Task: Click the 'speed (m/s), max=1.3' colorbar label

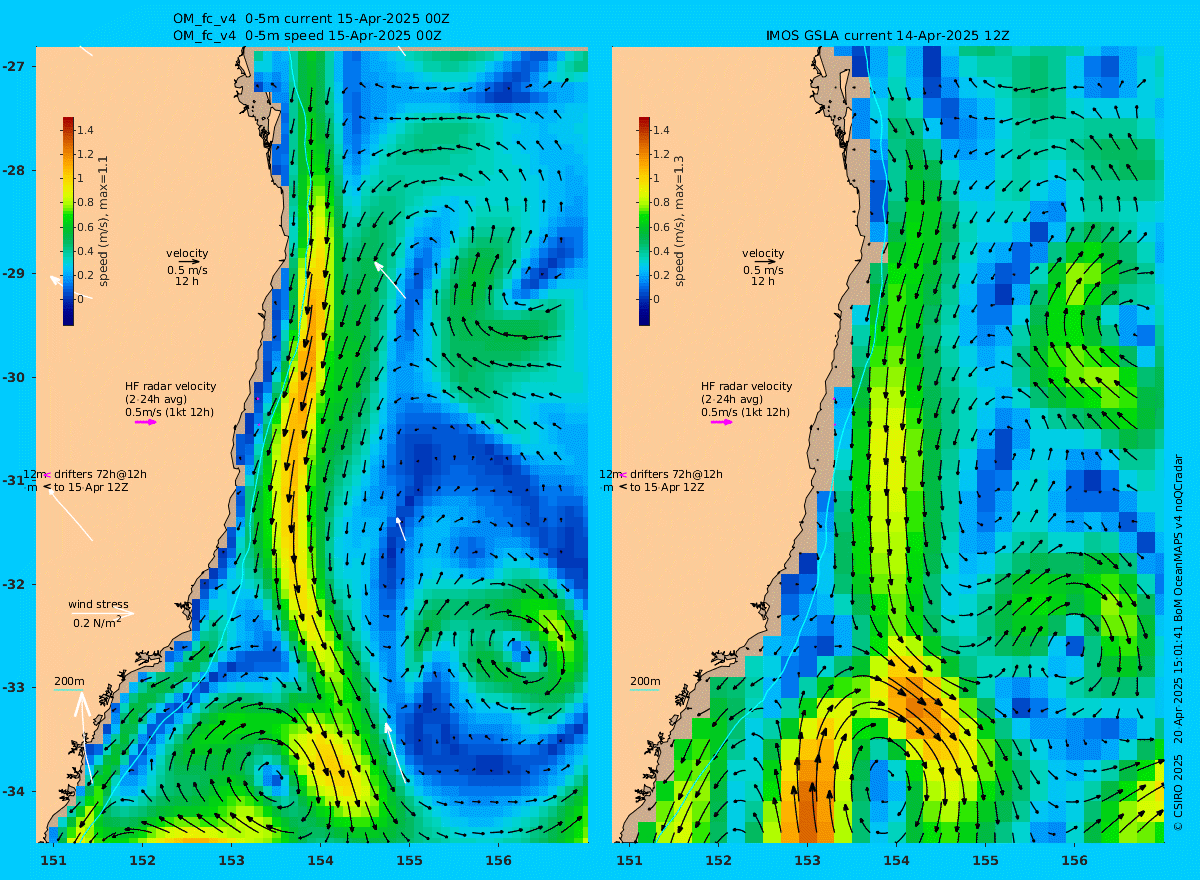Action: pos(679,221)
